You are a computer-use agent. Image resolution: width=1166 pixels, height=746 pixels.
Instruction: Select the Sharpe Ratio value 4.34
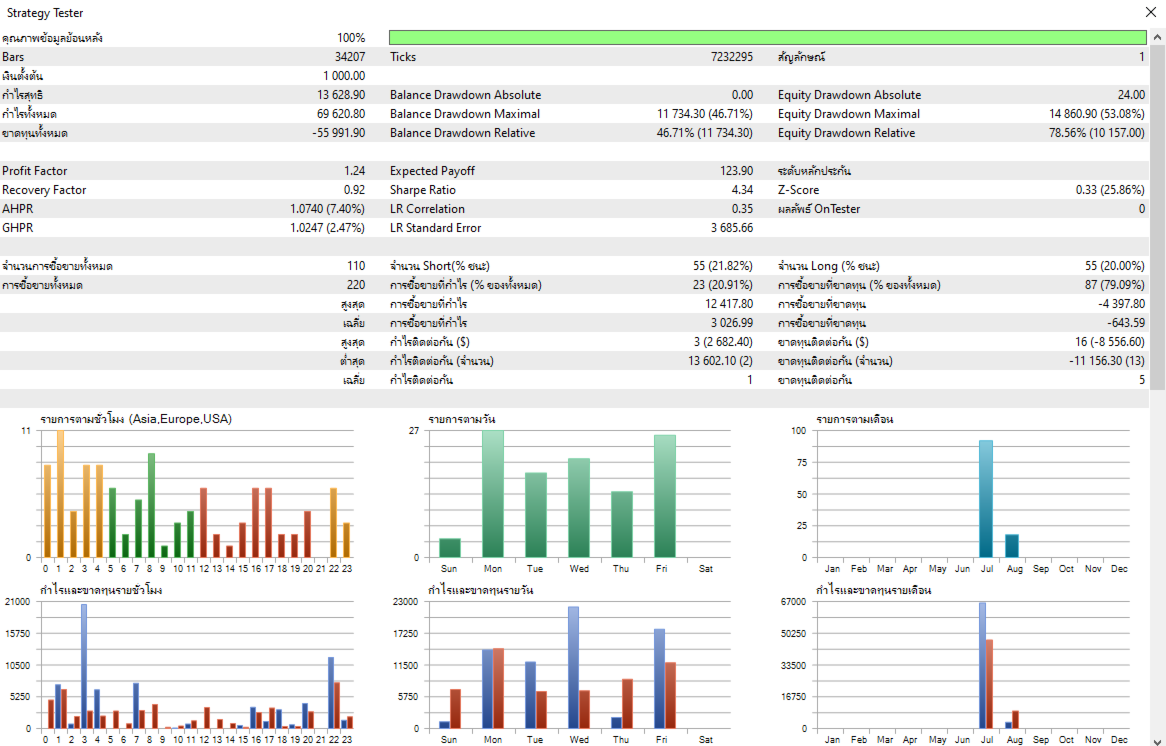pos(741,190)
